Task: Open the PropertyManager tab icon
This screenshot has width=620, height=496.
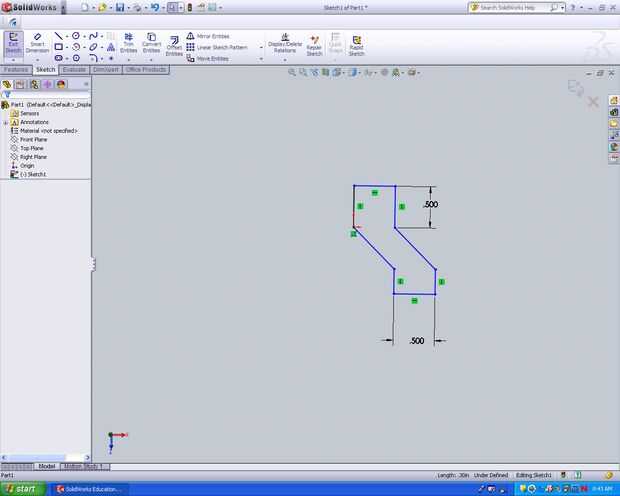Action: pos(20,84)
